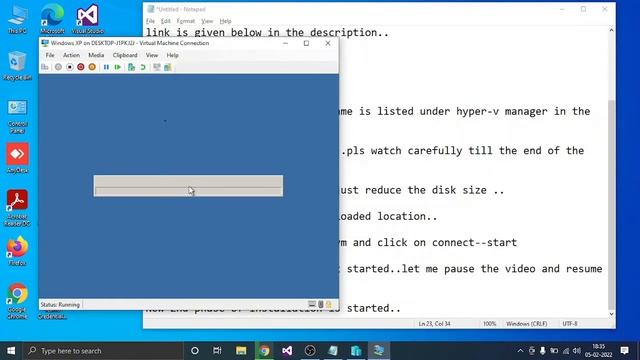
Task: Open the notification center icon
Action: 624,351
